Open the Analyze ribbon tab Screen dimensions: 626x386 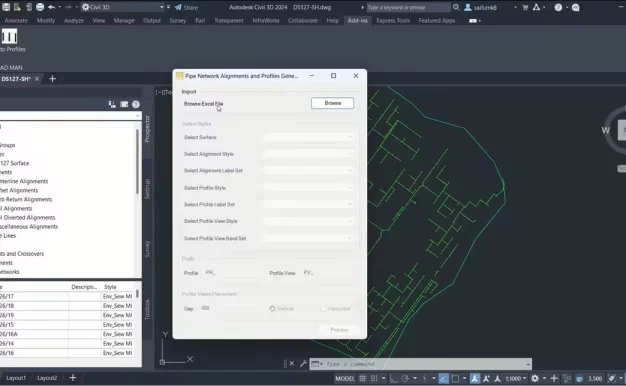coord(74,20)
